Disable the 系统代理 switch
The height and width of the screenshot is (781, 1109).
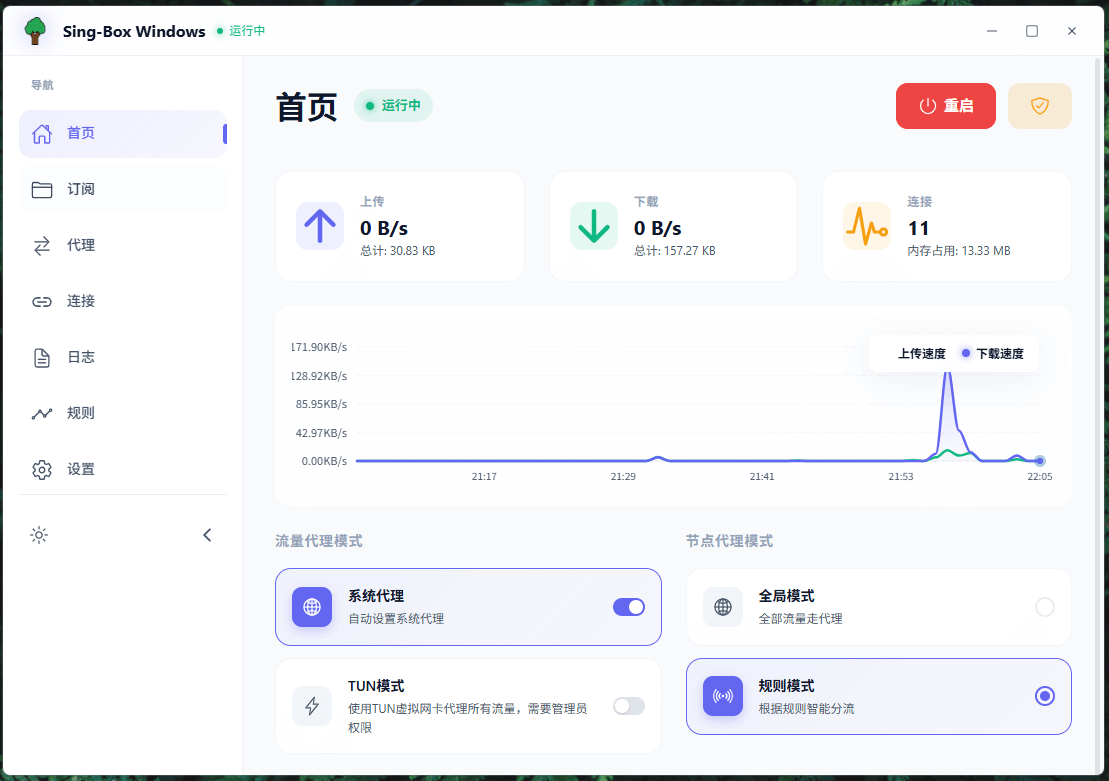coord(629,606)
